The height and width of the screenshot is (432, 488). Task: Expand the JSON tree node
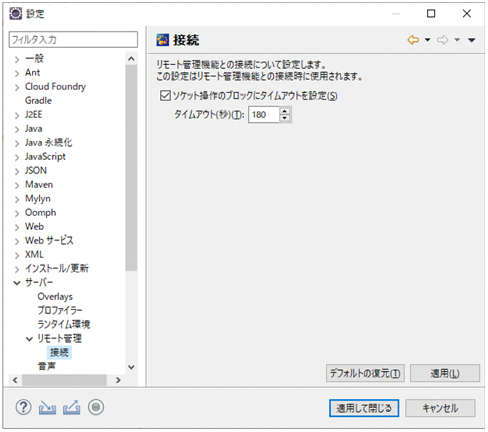click(x=17, y=171)
